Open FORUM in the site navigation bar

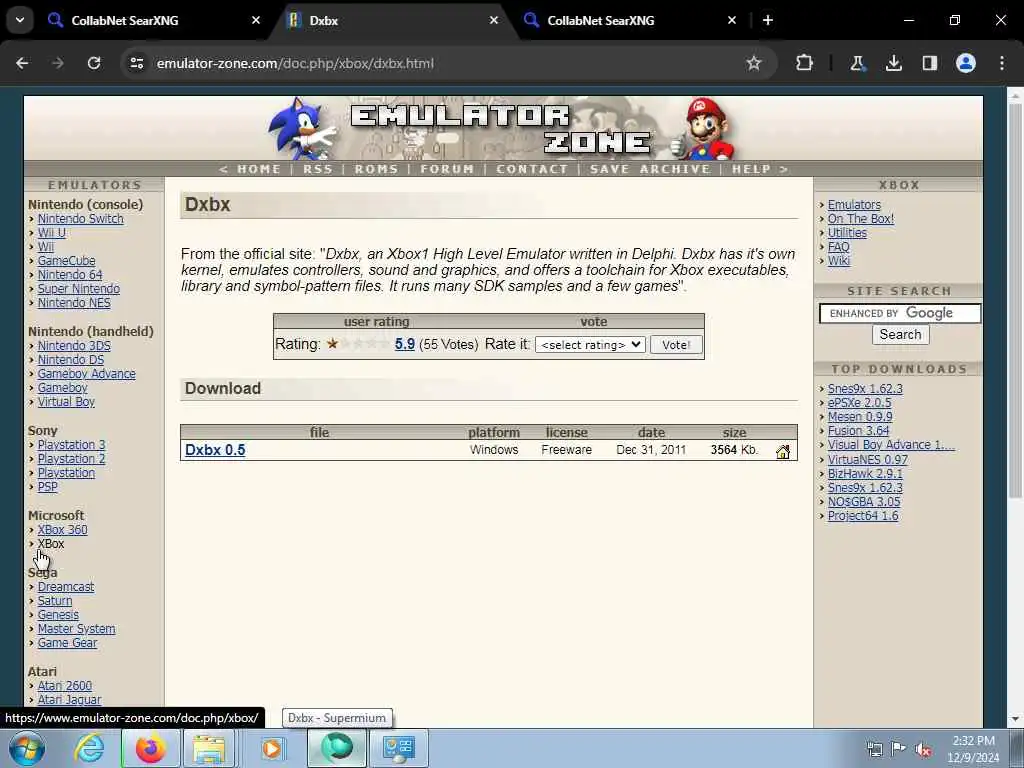pos(447,169)
